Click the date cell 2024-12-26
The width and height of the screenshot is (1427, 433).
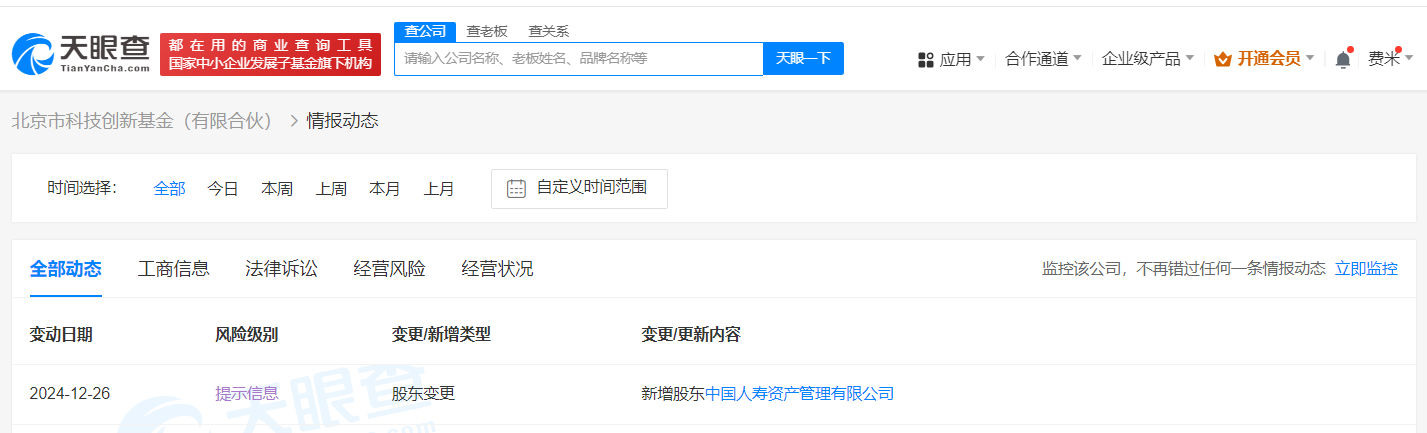pyautogui.click(x=70, y=393)
